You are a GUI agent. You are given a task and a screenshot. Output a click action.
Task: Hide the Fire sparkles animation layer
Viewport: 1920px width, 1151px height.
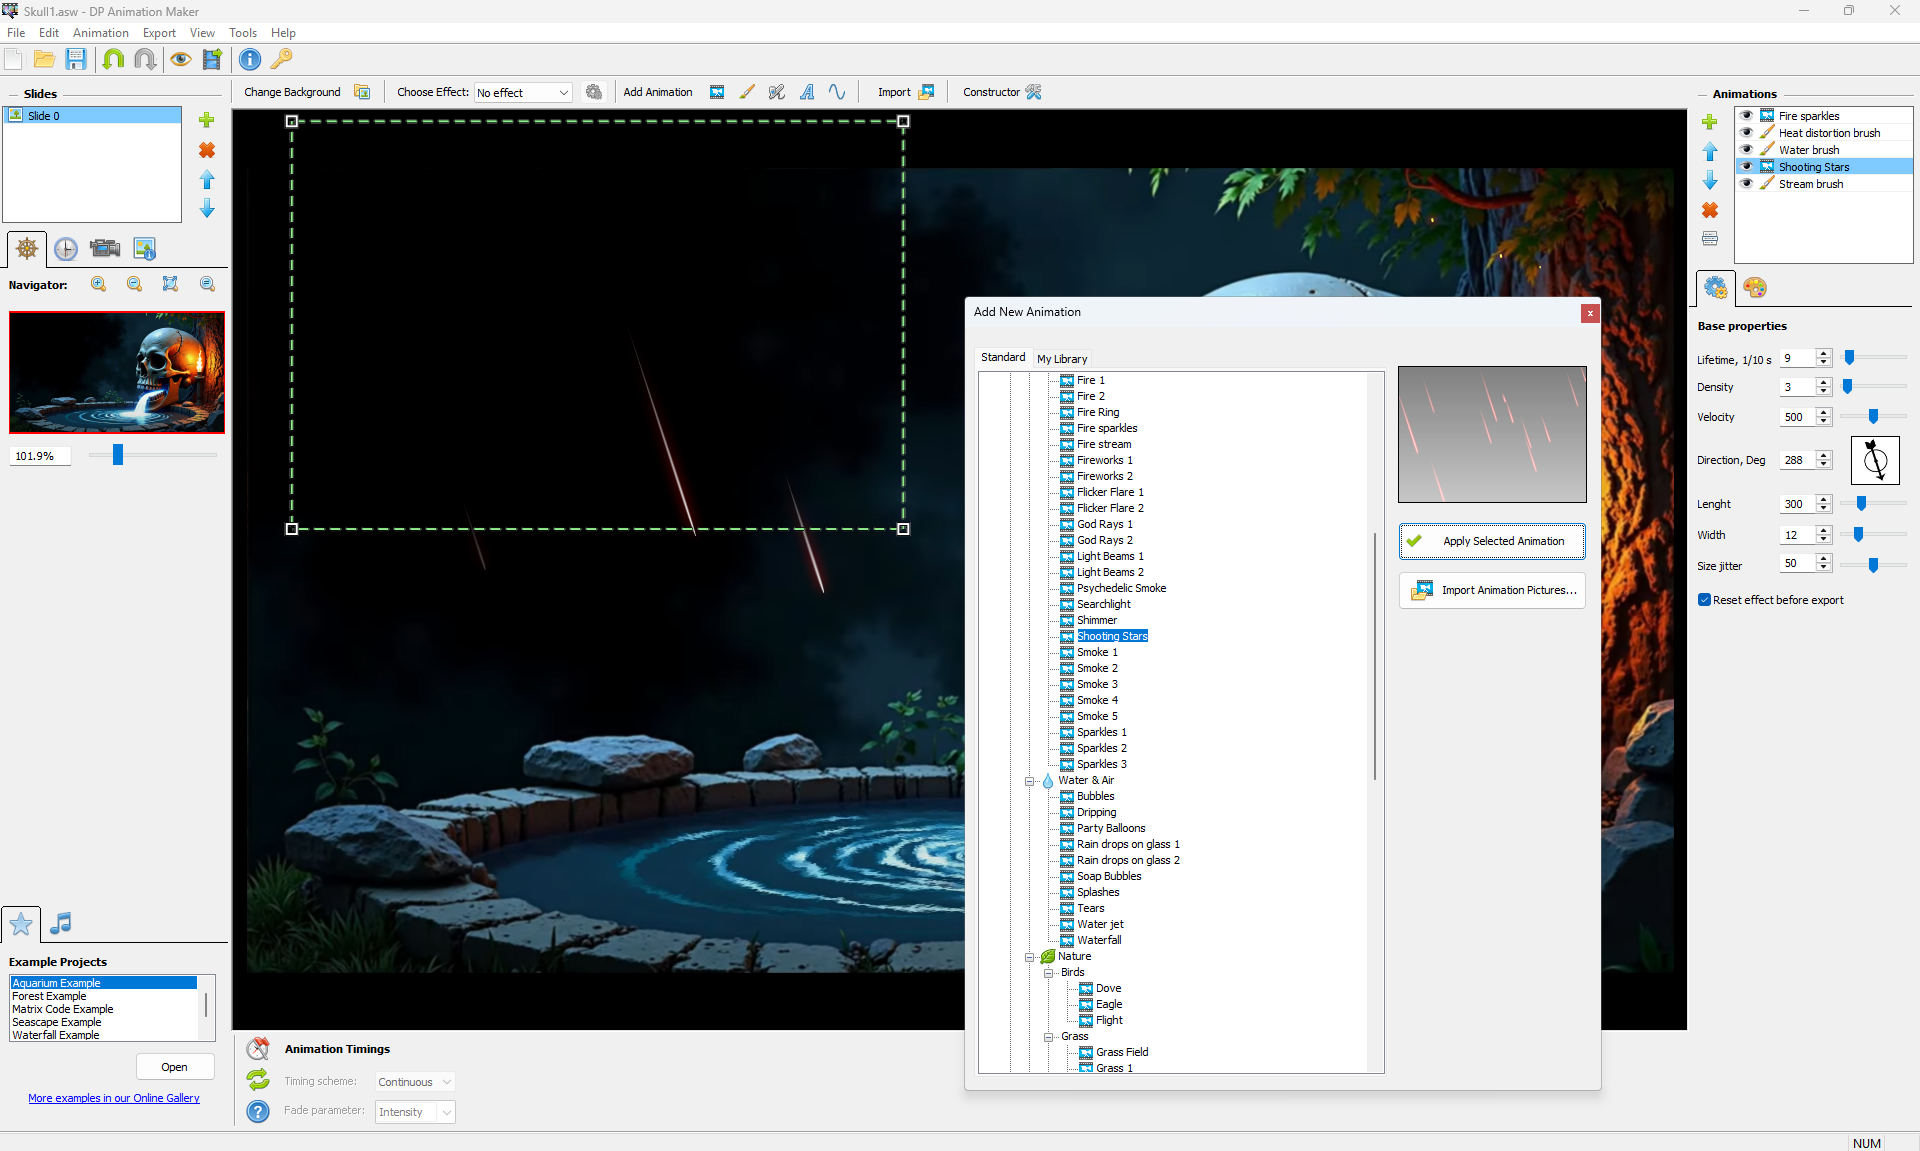[1746, 116]
